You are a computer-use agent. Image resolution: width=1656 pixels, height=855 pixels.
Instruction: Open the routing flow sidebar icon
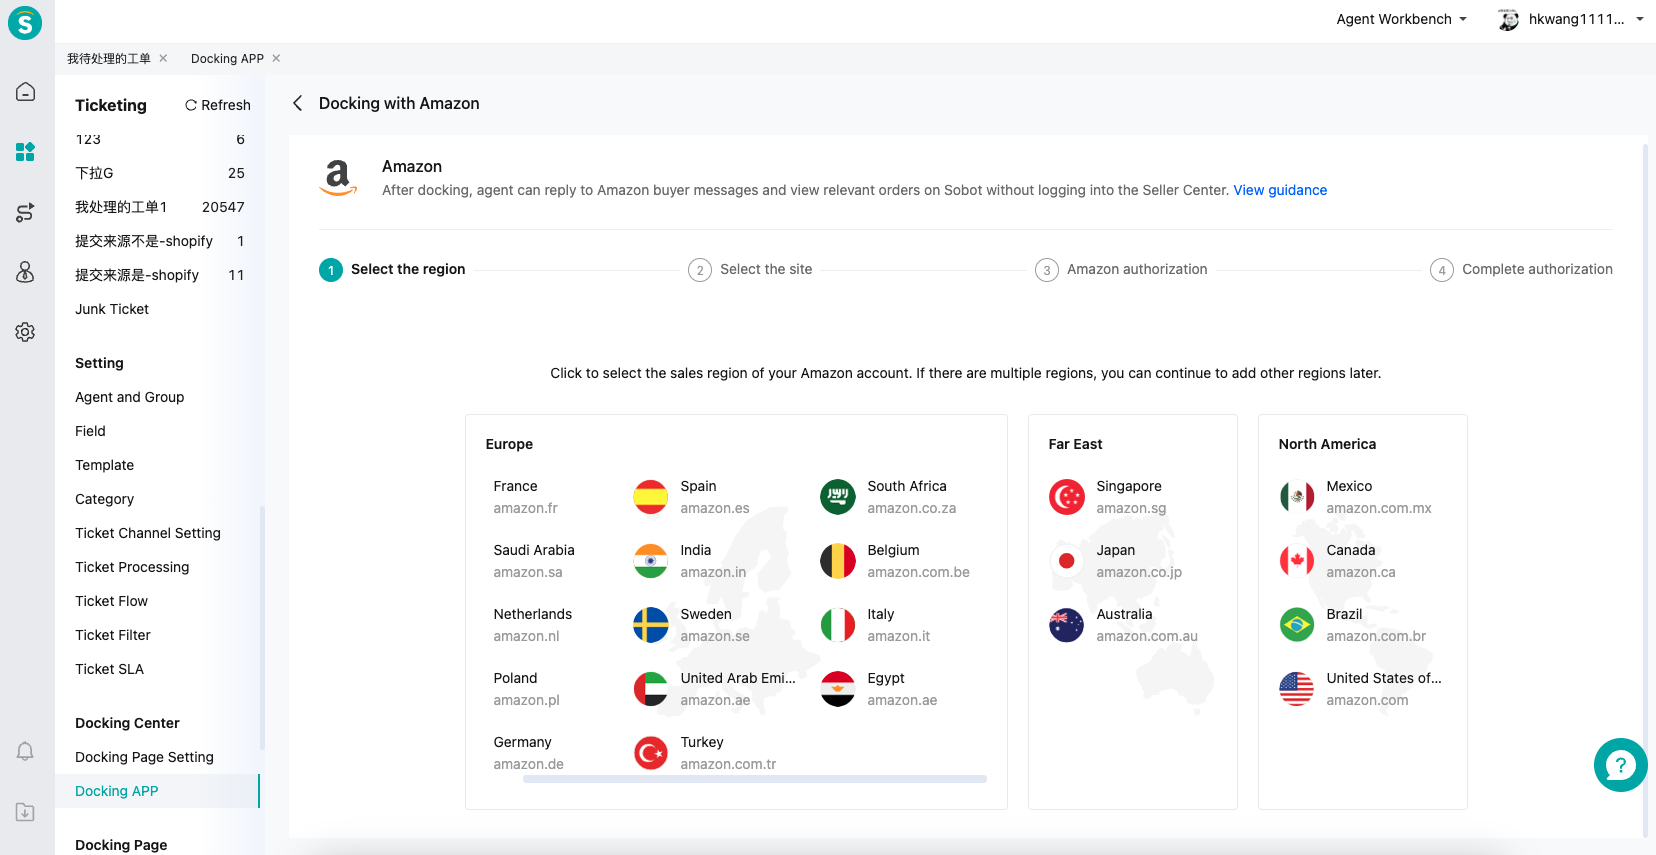coord(26,212)
